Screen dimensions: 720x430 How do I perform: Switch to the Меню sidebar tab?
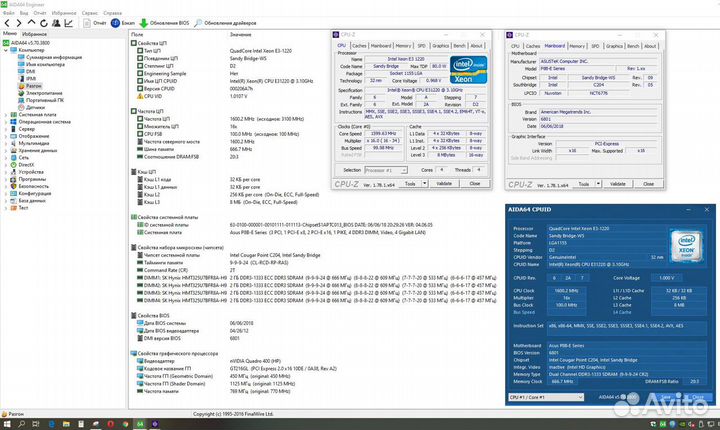pos(10,34)
